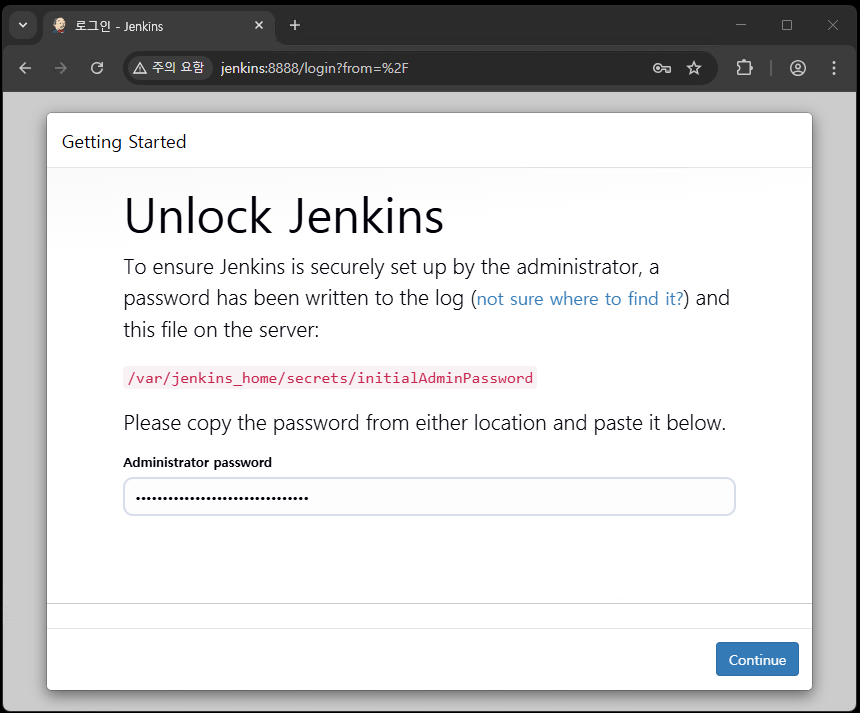The image size is (860, 713).
Task: Open a new browser tab
Action: tap(295, 25)
